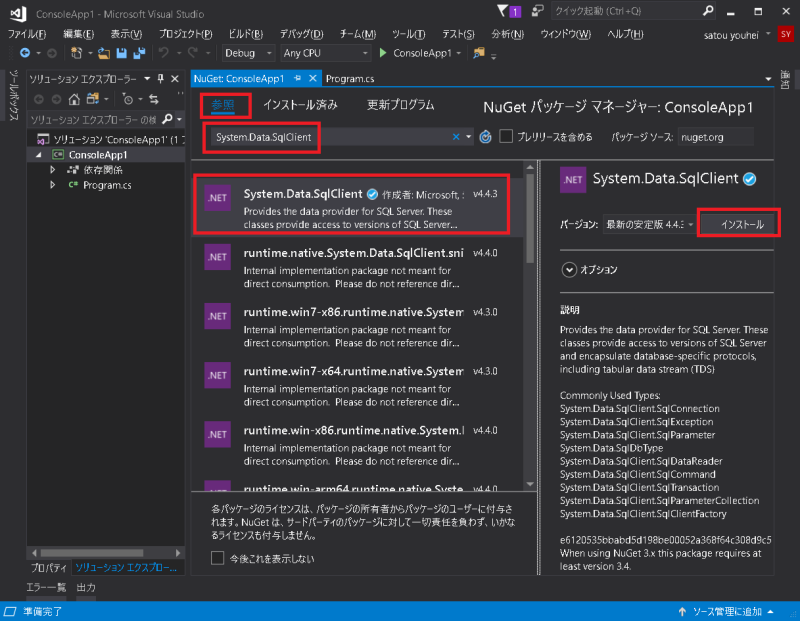Open the ファイル menu
The width and height of the screenshot is (800, 621).
pyautogui.click(x=27, y=34)
